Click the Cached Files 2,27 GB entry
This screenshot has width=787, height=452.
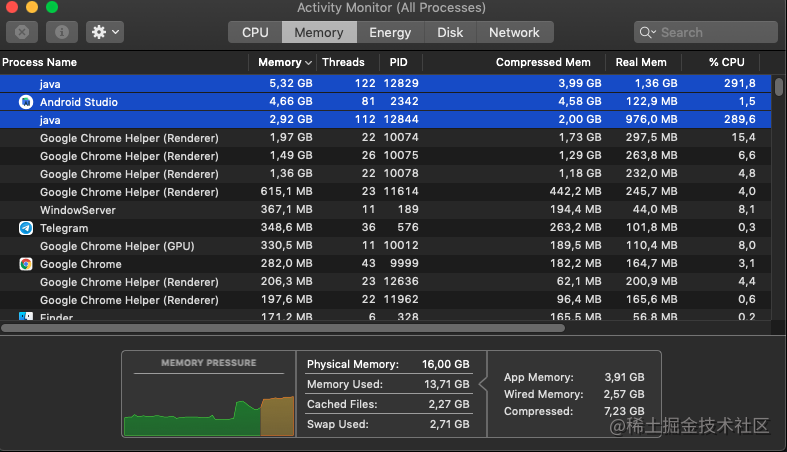click(388, 404)
